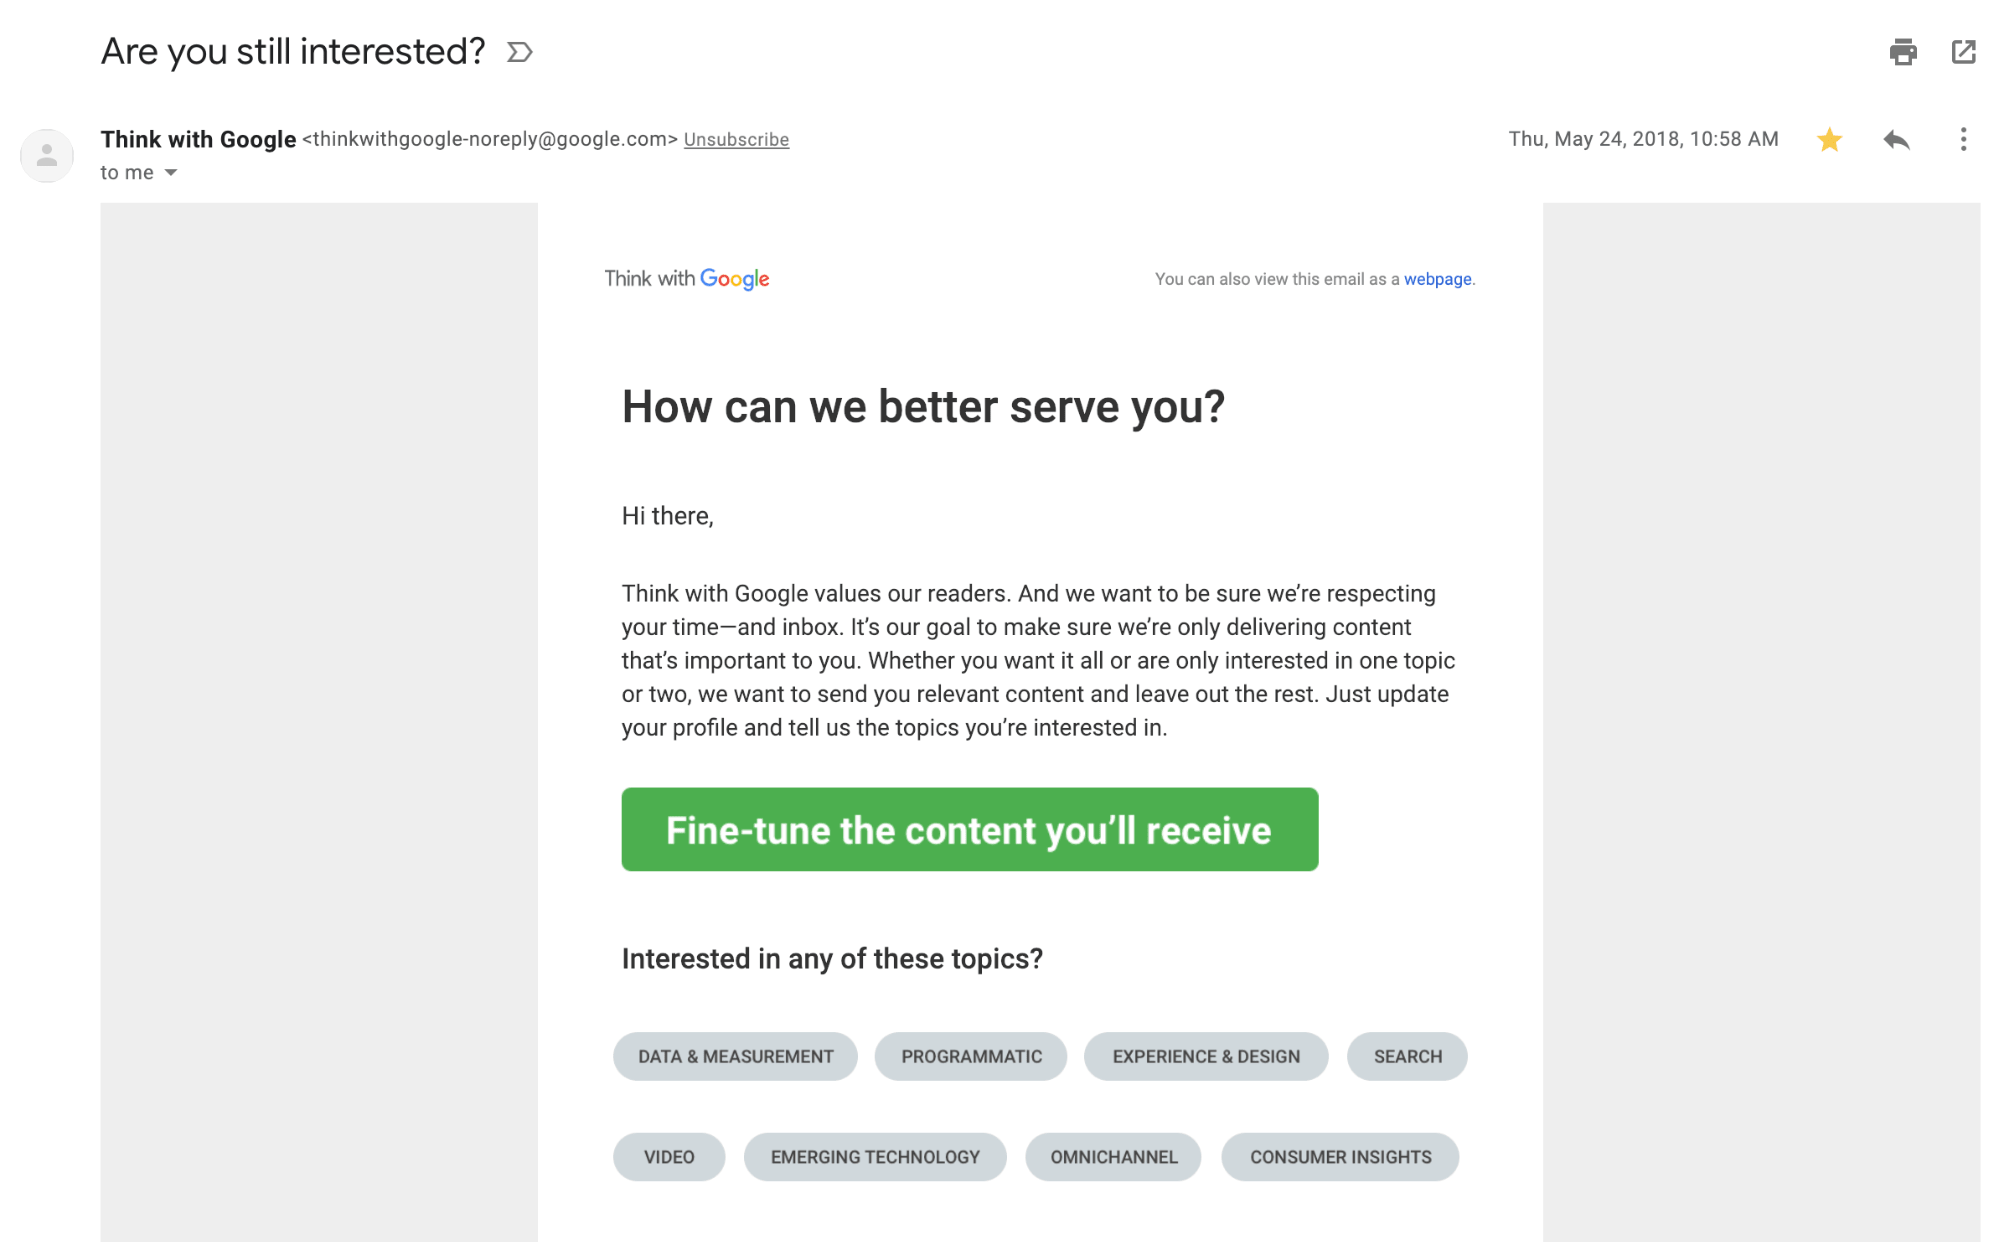Select the CONSUMER INSIGHTS topic tag

coord(1340,1157)
